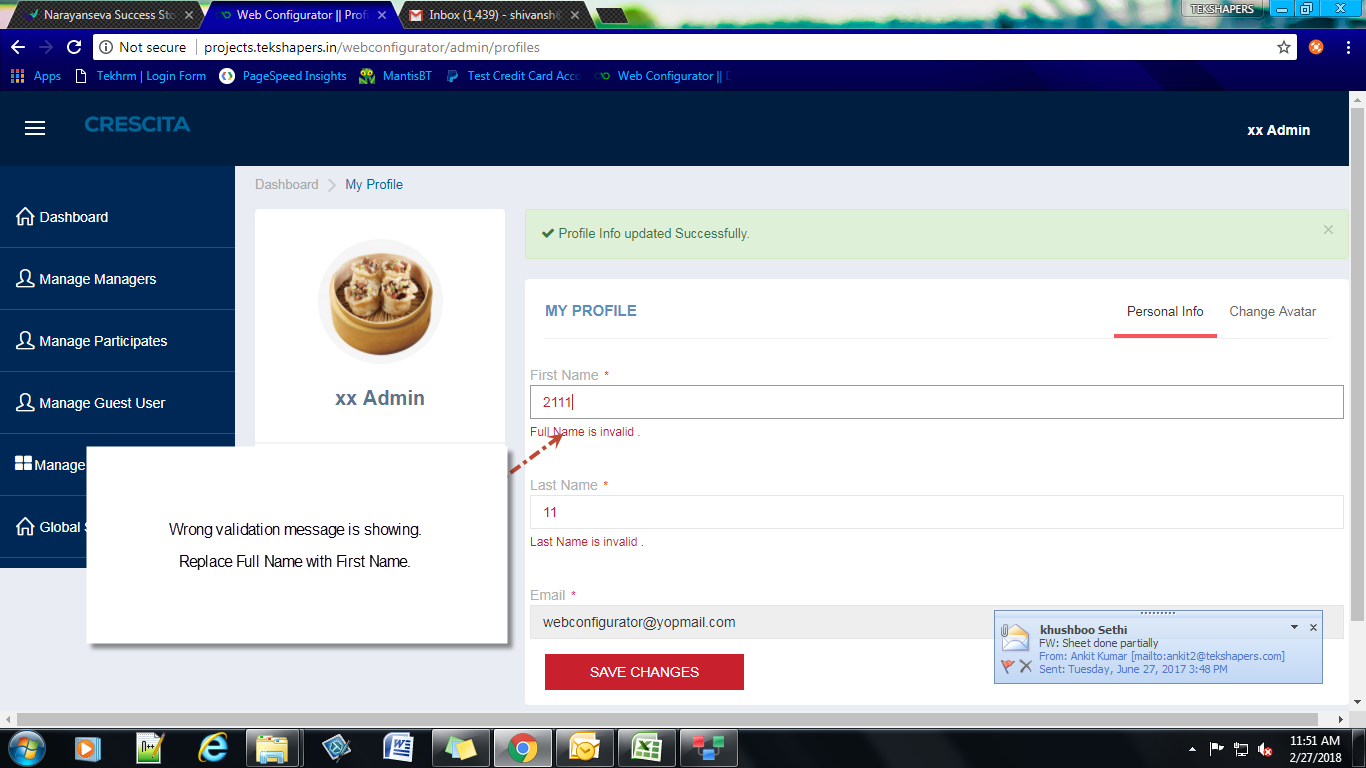Screen dimensions: 1366x768
Task: Open the Web Configurator bookmark
Action: point(663,76)
